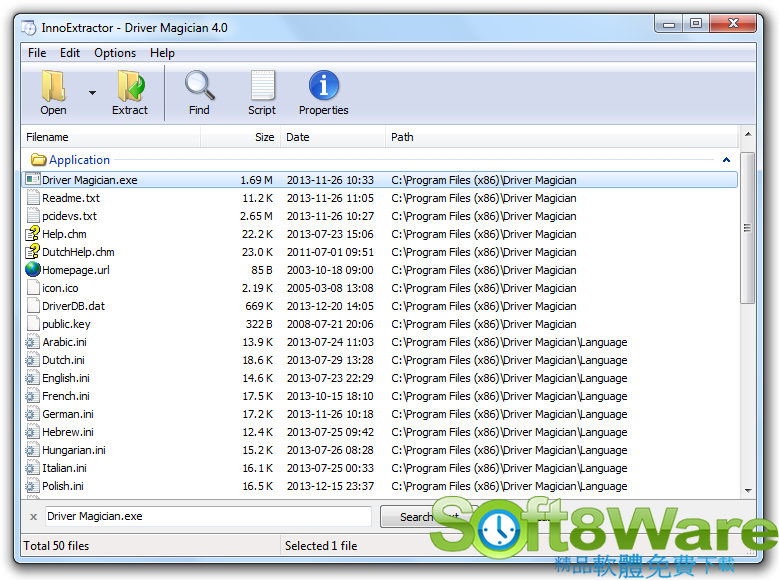779x580 pixels.
Task: Click the file list scroll up arrow
Action: [x=748, y=134]
